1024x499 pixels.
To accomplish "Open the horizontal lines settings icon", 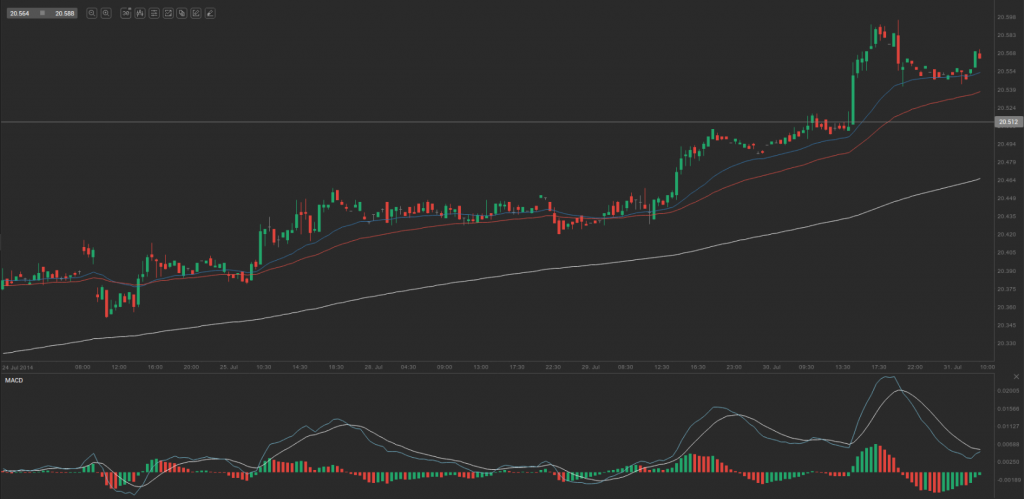I will coord(153,14).
